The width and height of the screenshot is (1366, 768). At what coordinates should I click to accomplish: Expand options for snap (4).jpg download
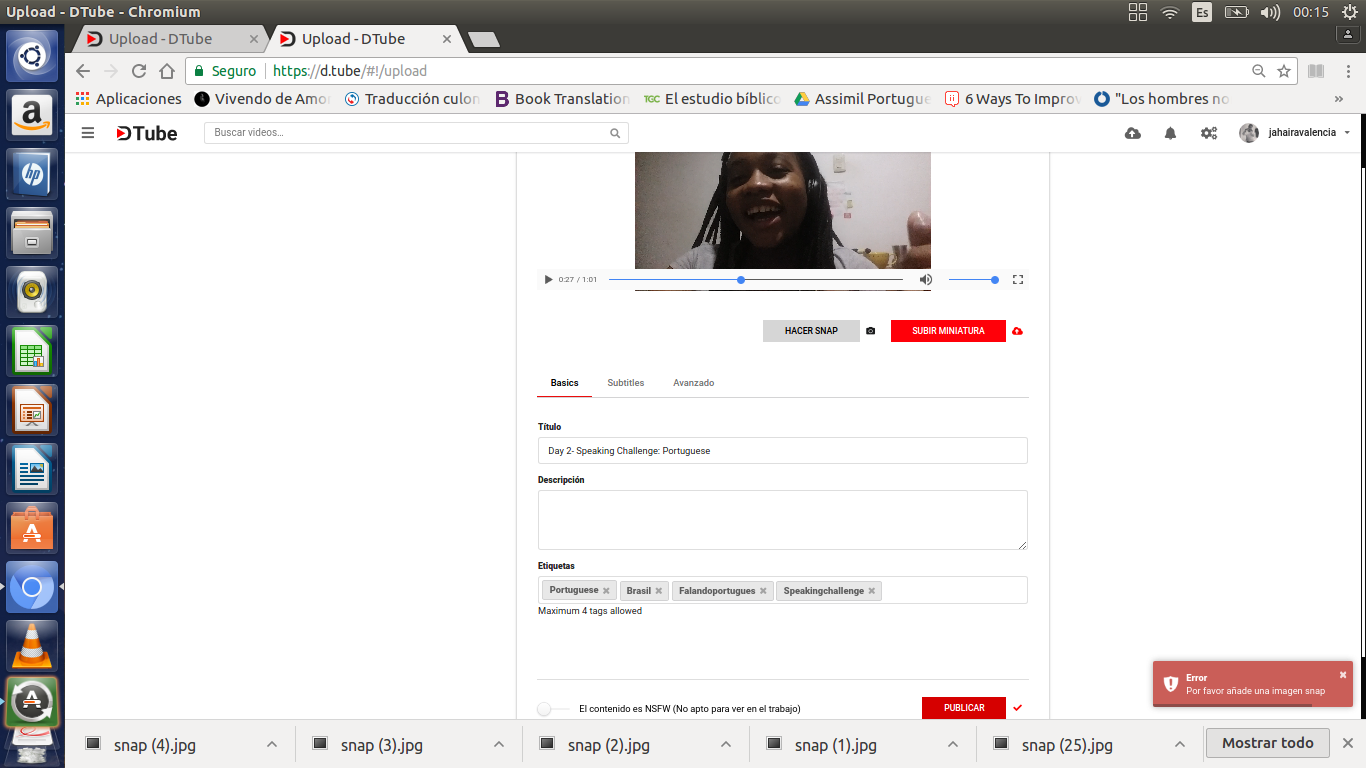[272, 745]
